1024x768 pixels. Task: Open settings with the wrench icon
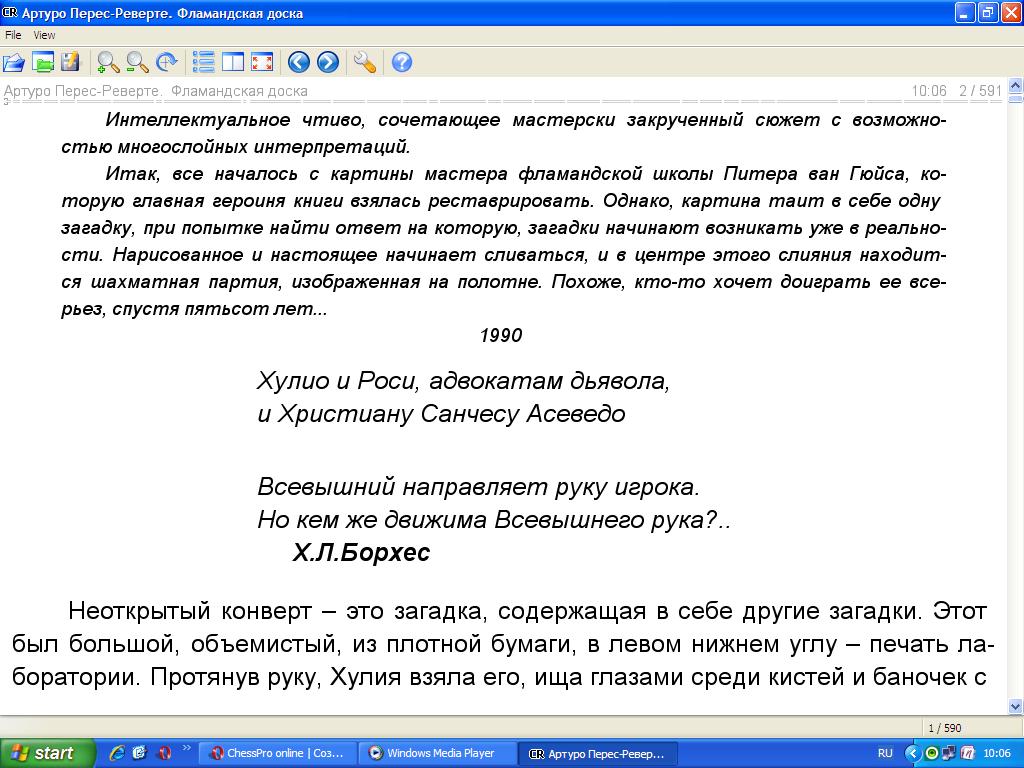click(x=365, y=63)
